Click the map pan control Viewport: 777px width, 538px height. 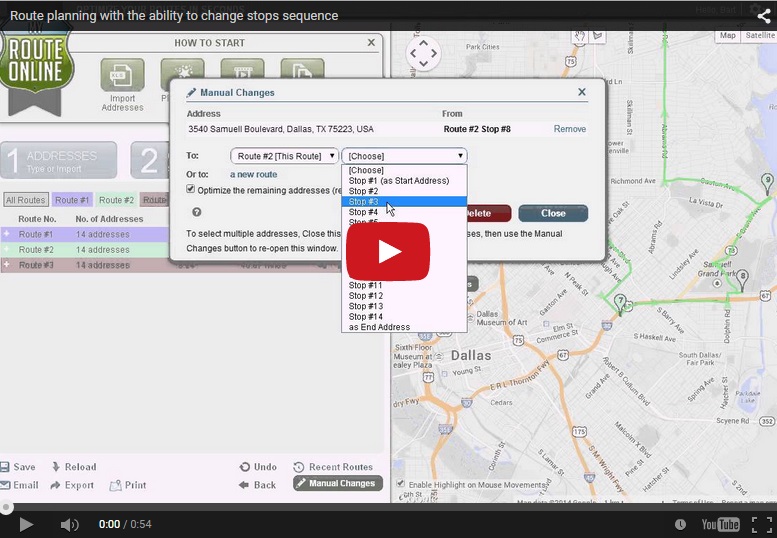pos(423,53)
